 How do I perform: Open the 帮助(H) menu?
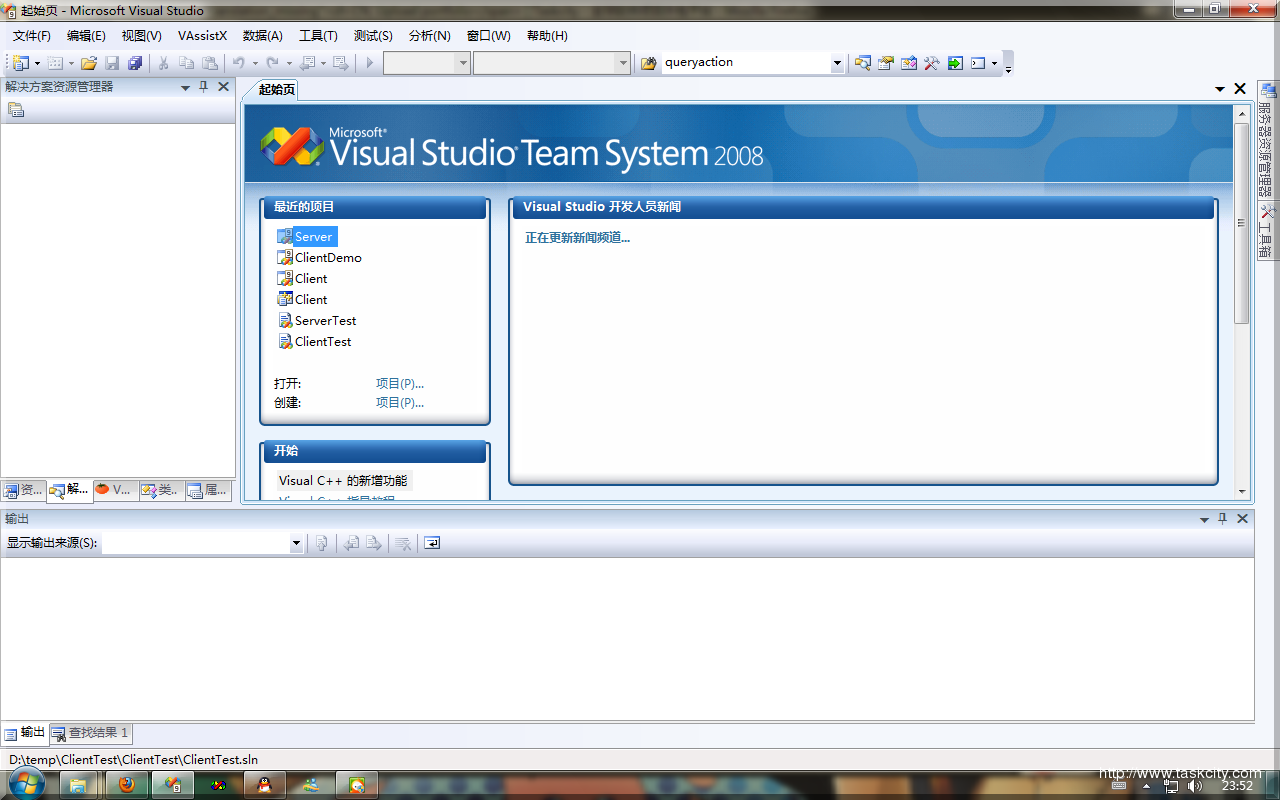[547, 36]
